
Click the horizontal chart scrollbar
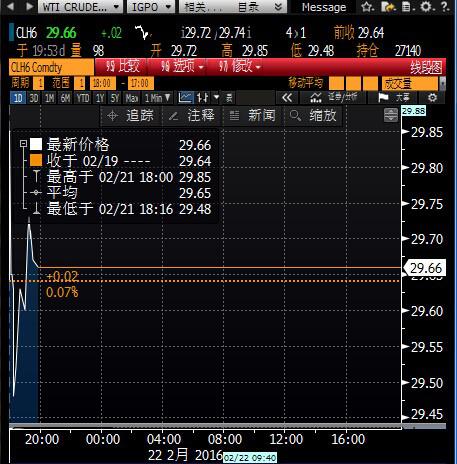coord(205,426)
